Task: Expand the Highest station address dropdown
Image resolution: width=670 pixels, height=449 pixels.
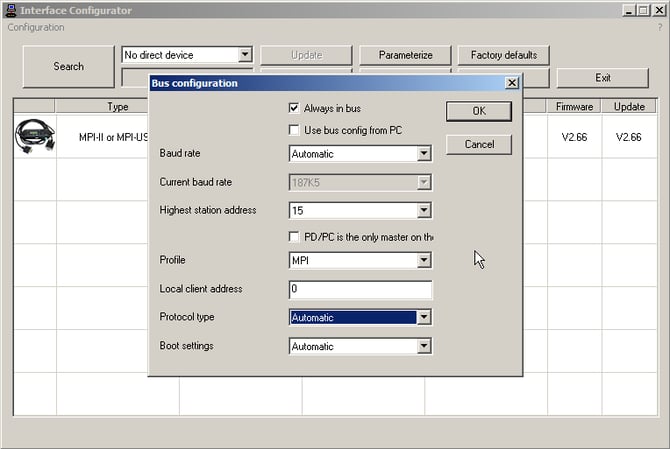Action: pyautogui.click(x=424, y=211)
